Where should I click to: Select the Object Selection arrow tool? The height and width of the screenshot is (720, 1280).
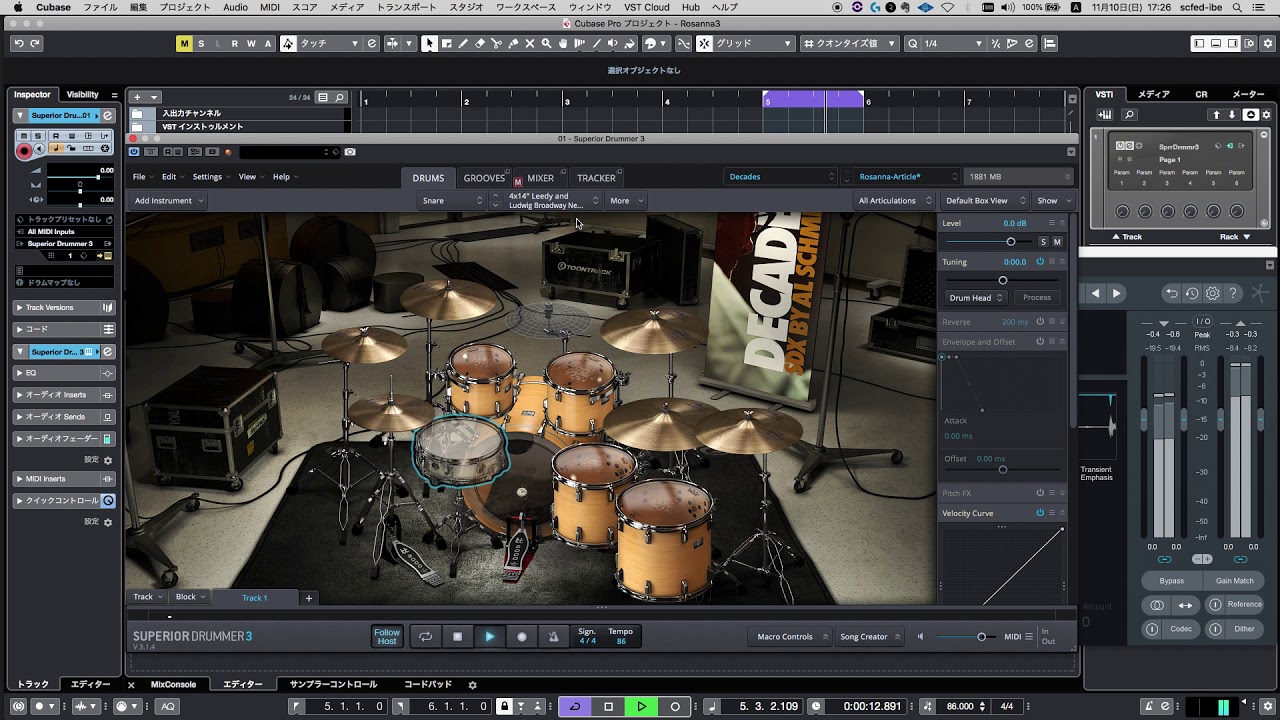coord(429,43)
